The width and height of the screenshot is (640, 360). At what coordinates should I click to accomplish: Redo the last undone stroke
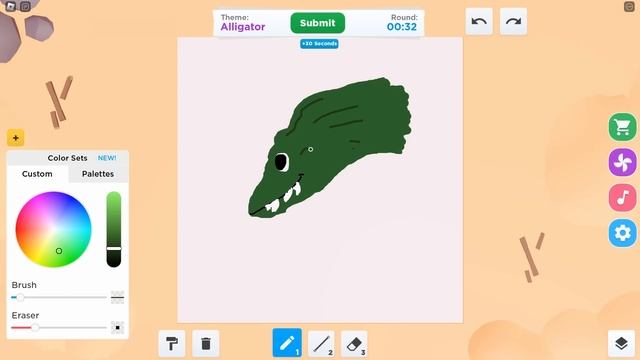[513, 21]
